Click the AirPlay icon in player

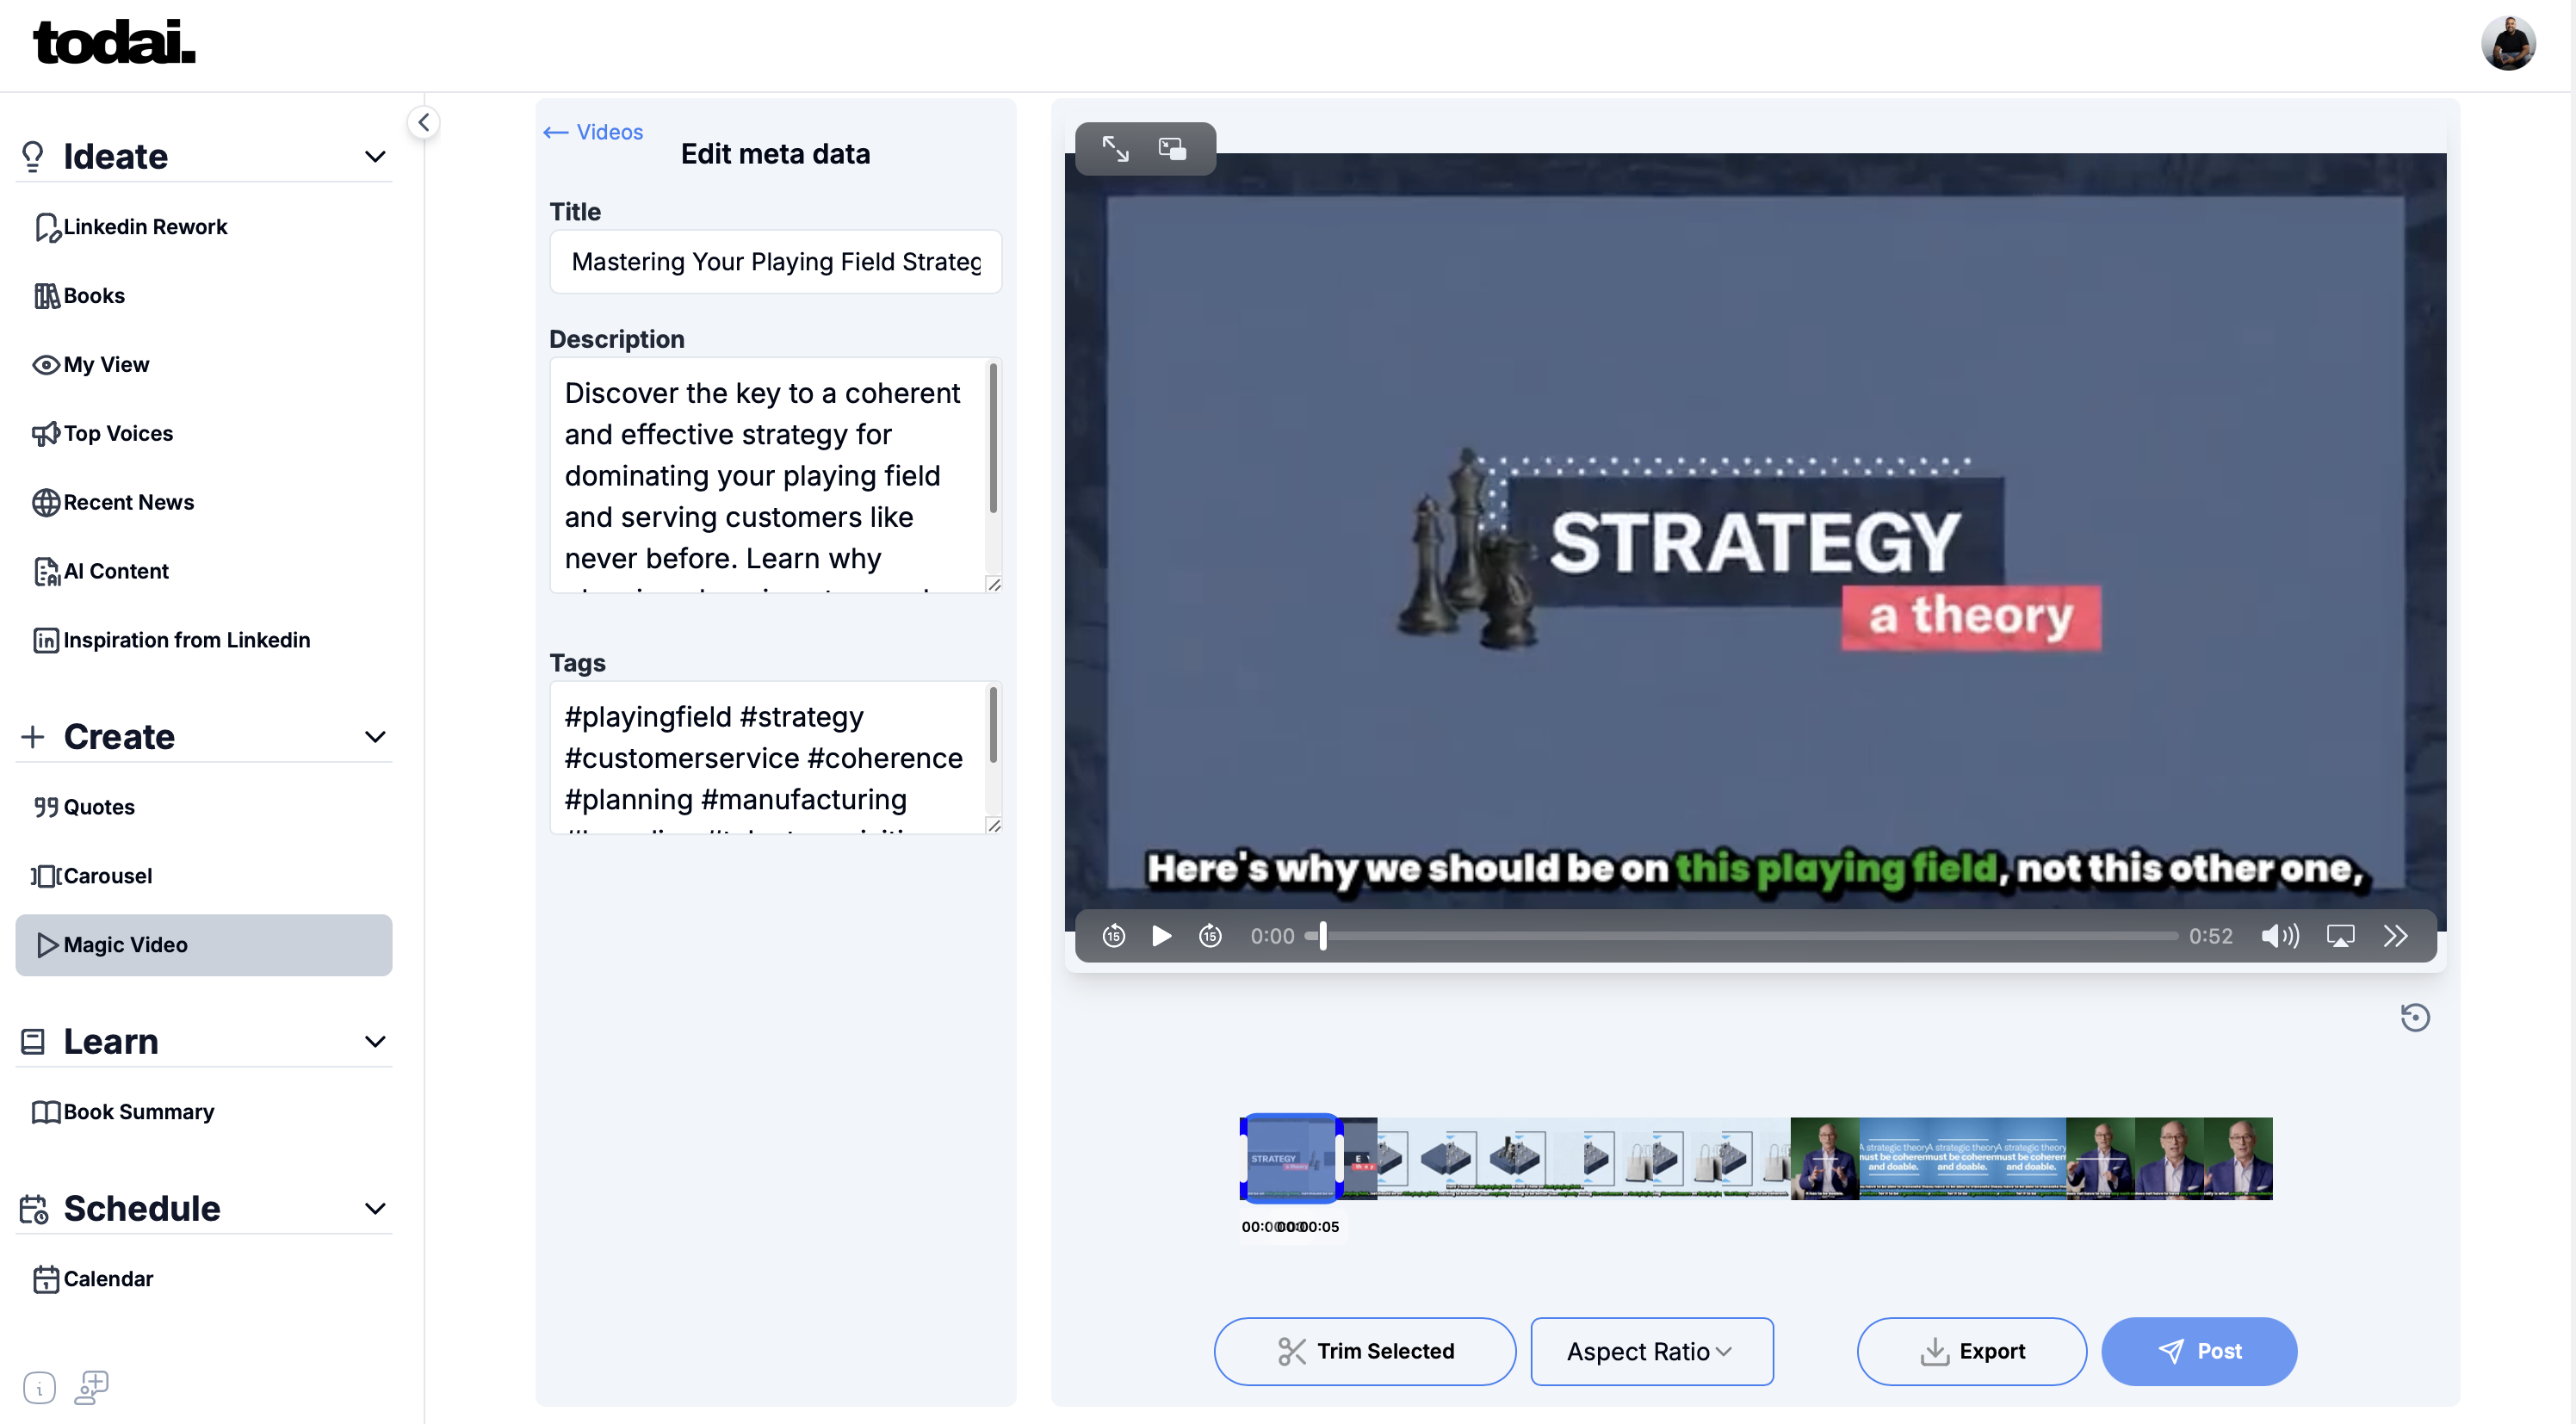[2339, 936]
